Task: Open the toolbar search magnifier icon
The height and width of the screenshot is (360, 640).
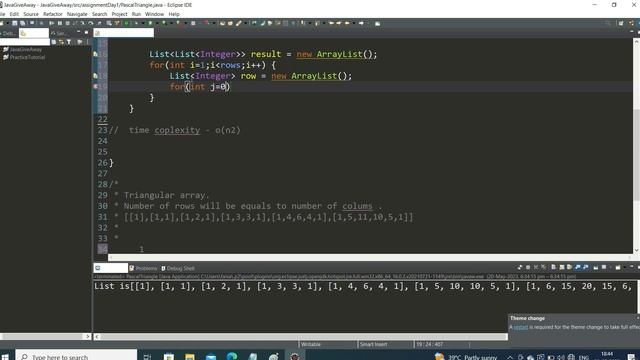Action: click(x=608, y=23)
